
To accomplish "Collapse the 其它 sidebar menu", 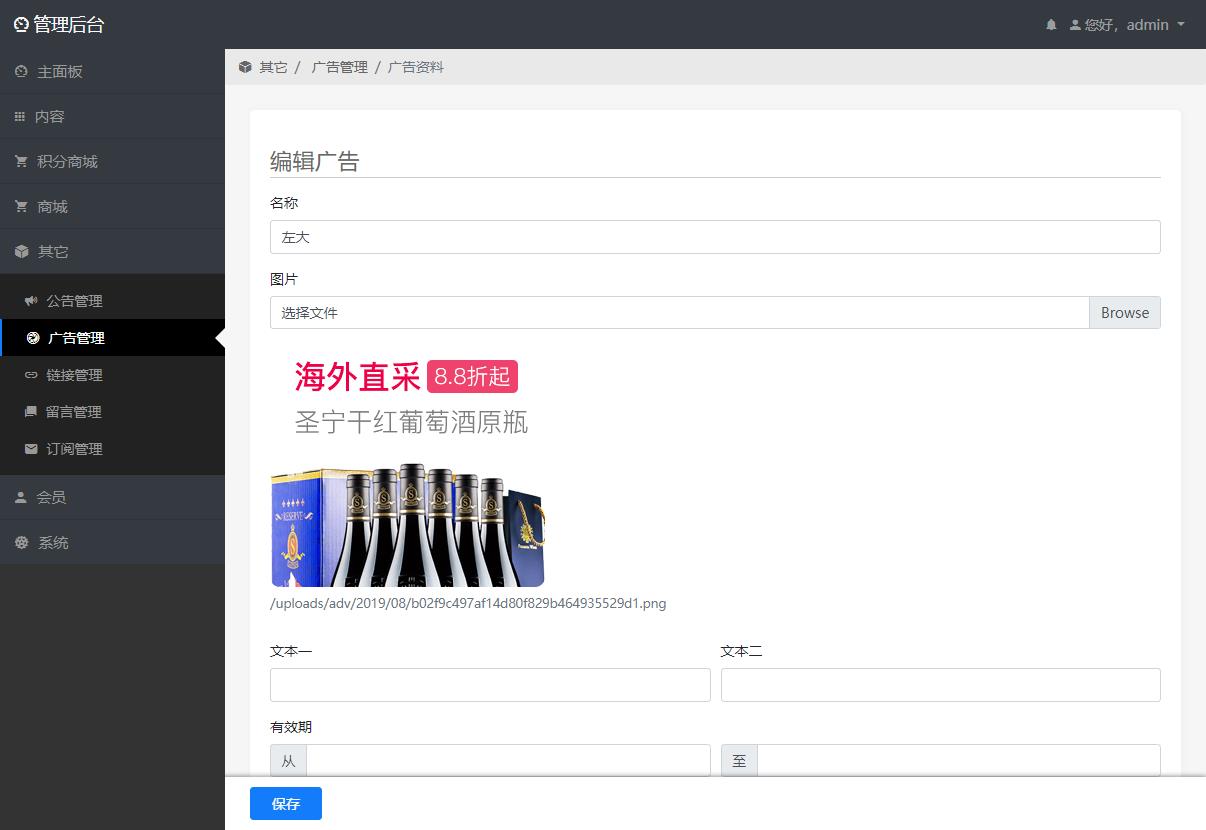I will [x=112, y=252].
